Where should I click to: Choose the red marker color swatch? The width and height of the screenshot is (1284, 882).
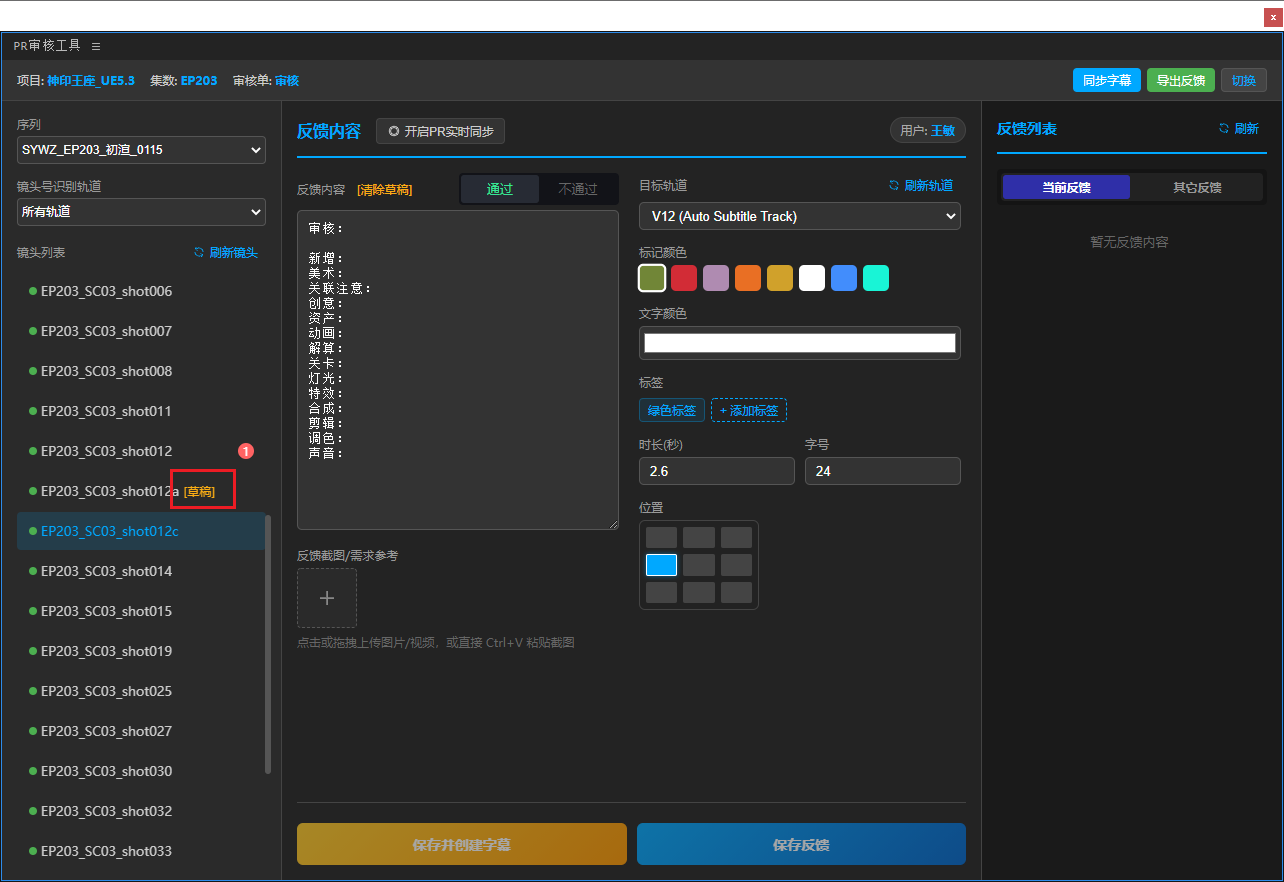684,278
